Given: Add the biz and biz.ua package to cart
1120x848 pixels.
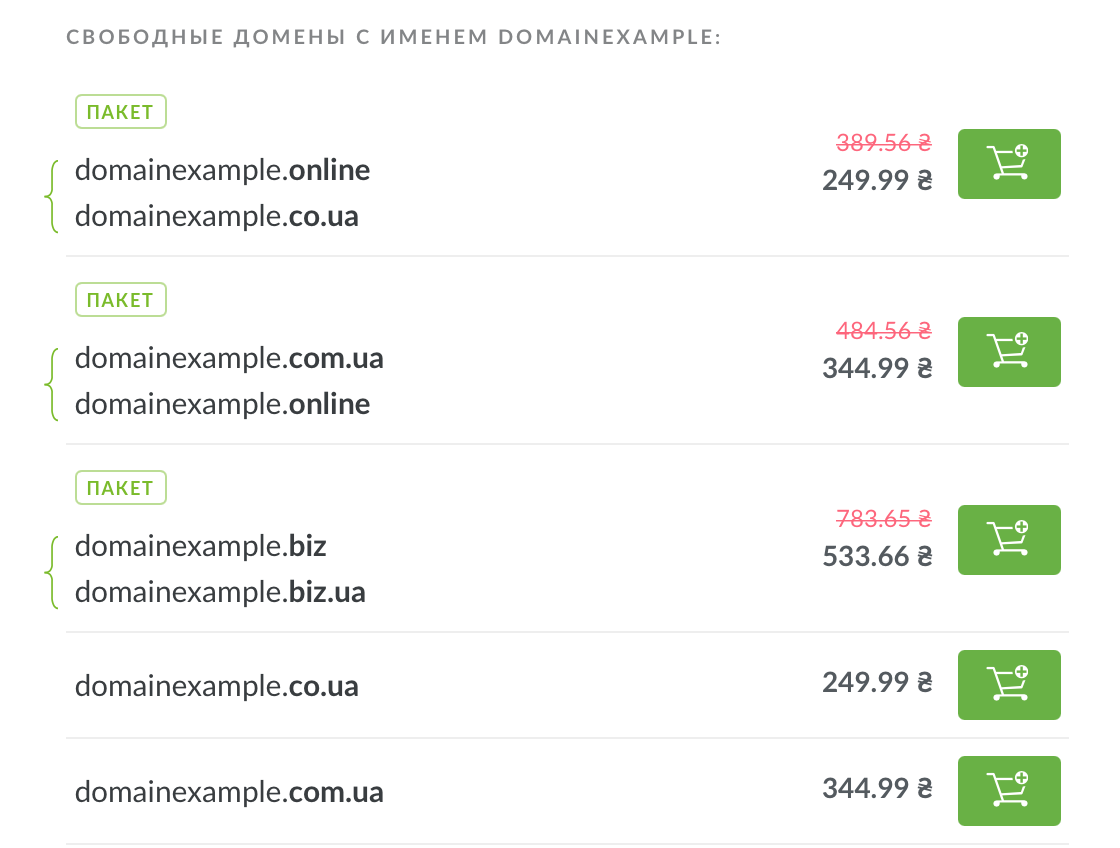Looking at the screenshot, I should 1008,540.
